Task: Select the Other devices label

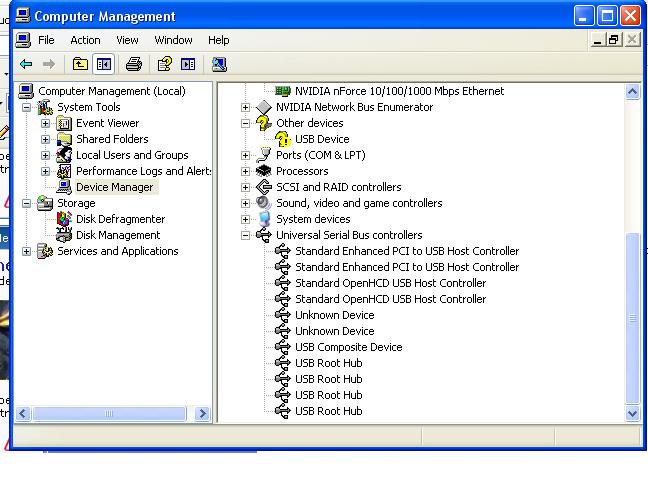Action: coord(310,123)
